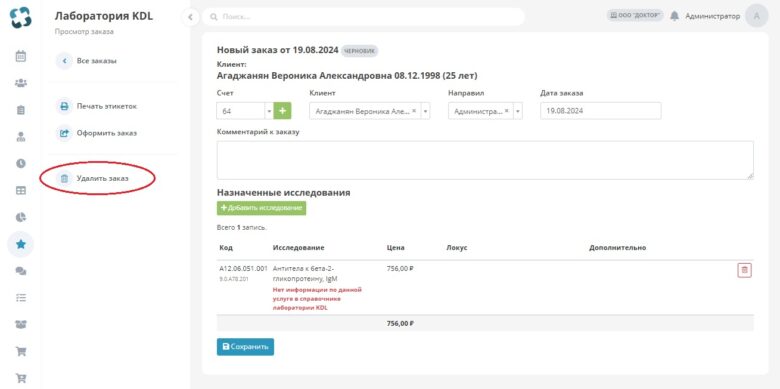Viewport: 780px width, 389px height.
Task: Focus the Комментарий к заказу textarea
Action: coord(485,160)
